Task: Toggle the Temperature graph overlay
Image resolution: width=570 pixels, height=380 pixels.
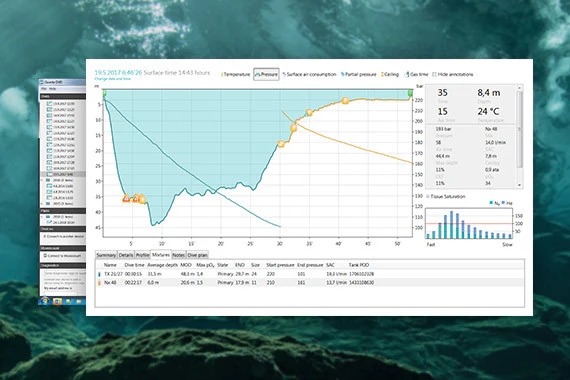Action: (235, 75)
